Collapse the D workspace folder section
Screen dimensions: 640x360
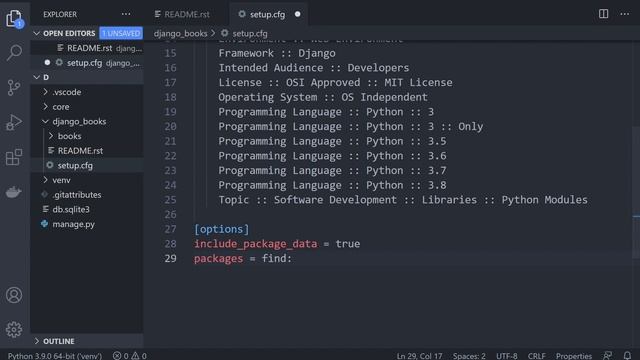coord(37,77)
